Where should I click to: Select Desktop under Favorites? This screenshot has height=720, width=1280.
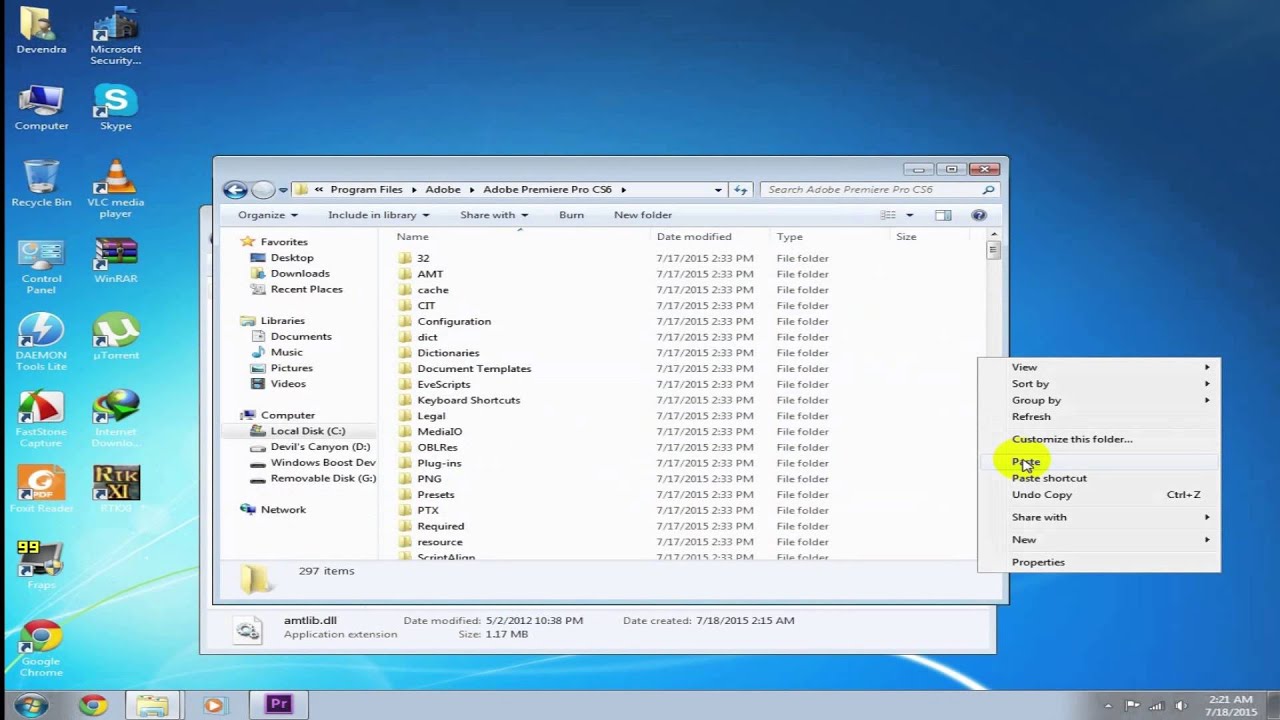(291, 257)
